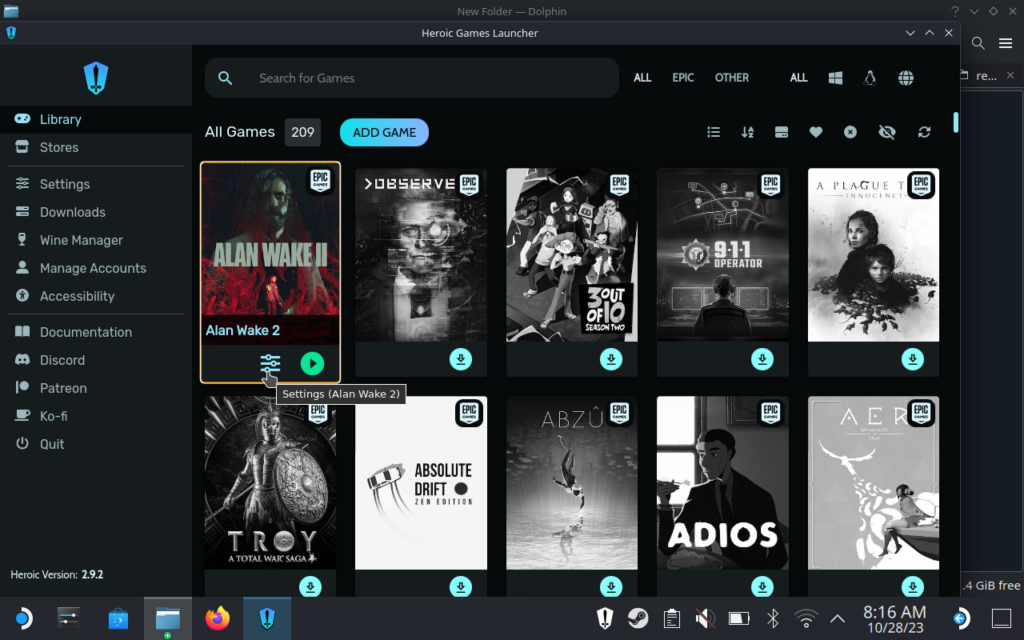Toggle non-available games circle-x icon
The image size is (1024, 640).
click(850, 132)
